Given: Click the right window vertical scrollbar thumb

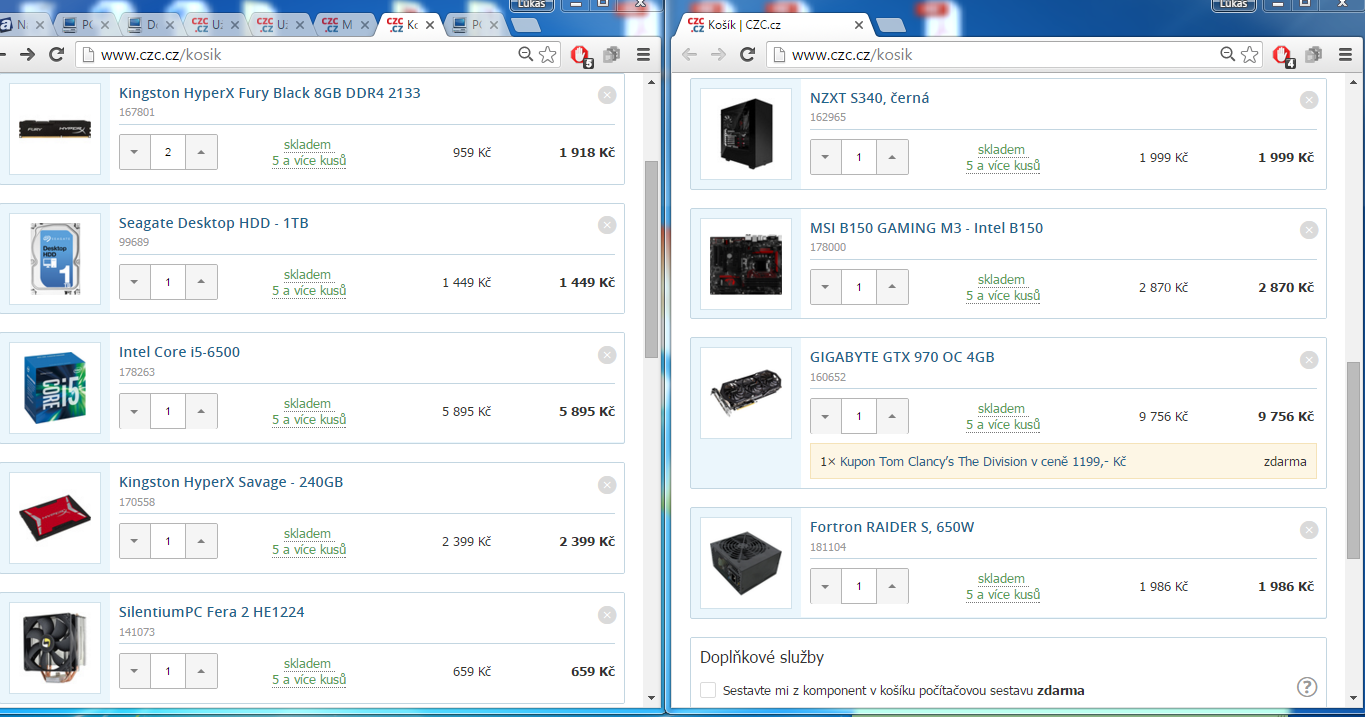Looking at the screenshot, I should pos(1354,460).
